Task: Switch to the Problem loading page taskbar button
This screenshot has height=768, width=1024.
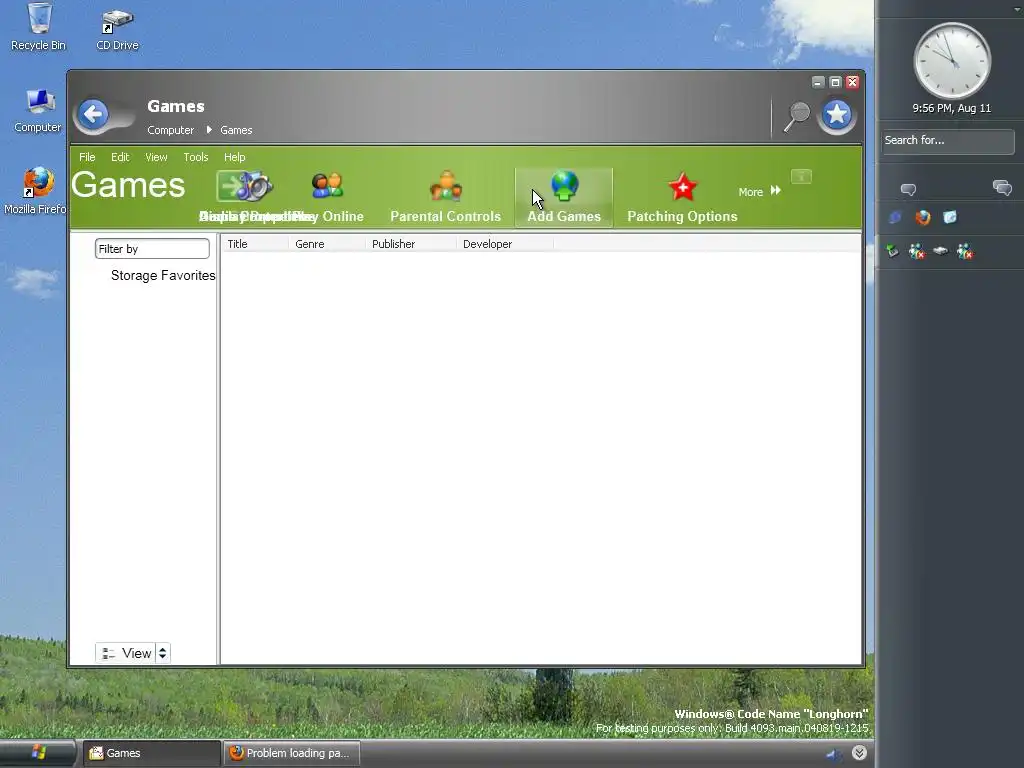Action: tap(292, 753)
